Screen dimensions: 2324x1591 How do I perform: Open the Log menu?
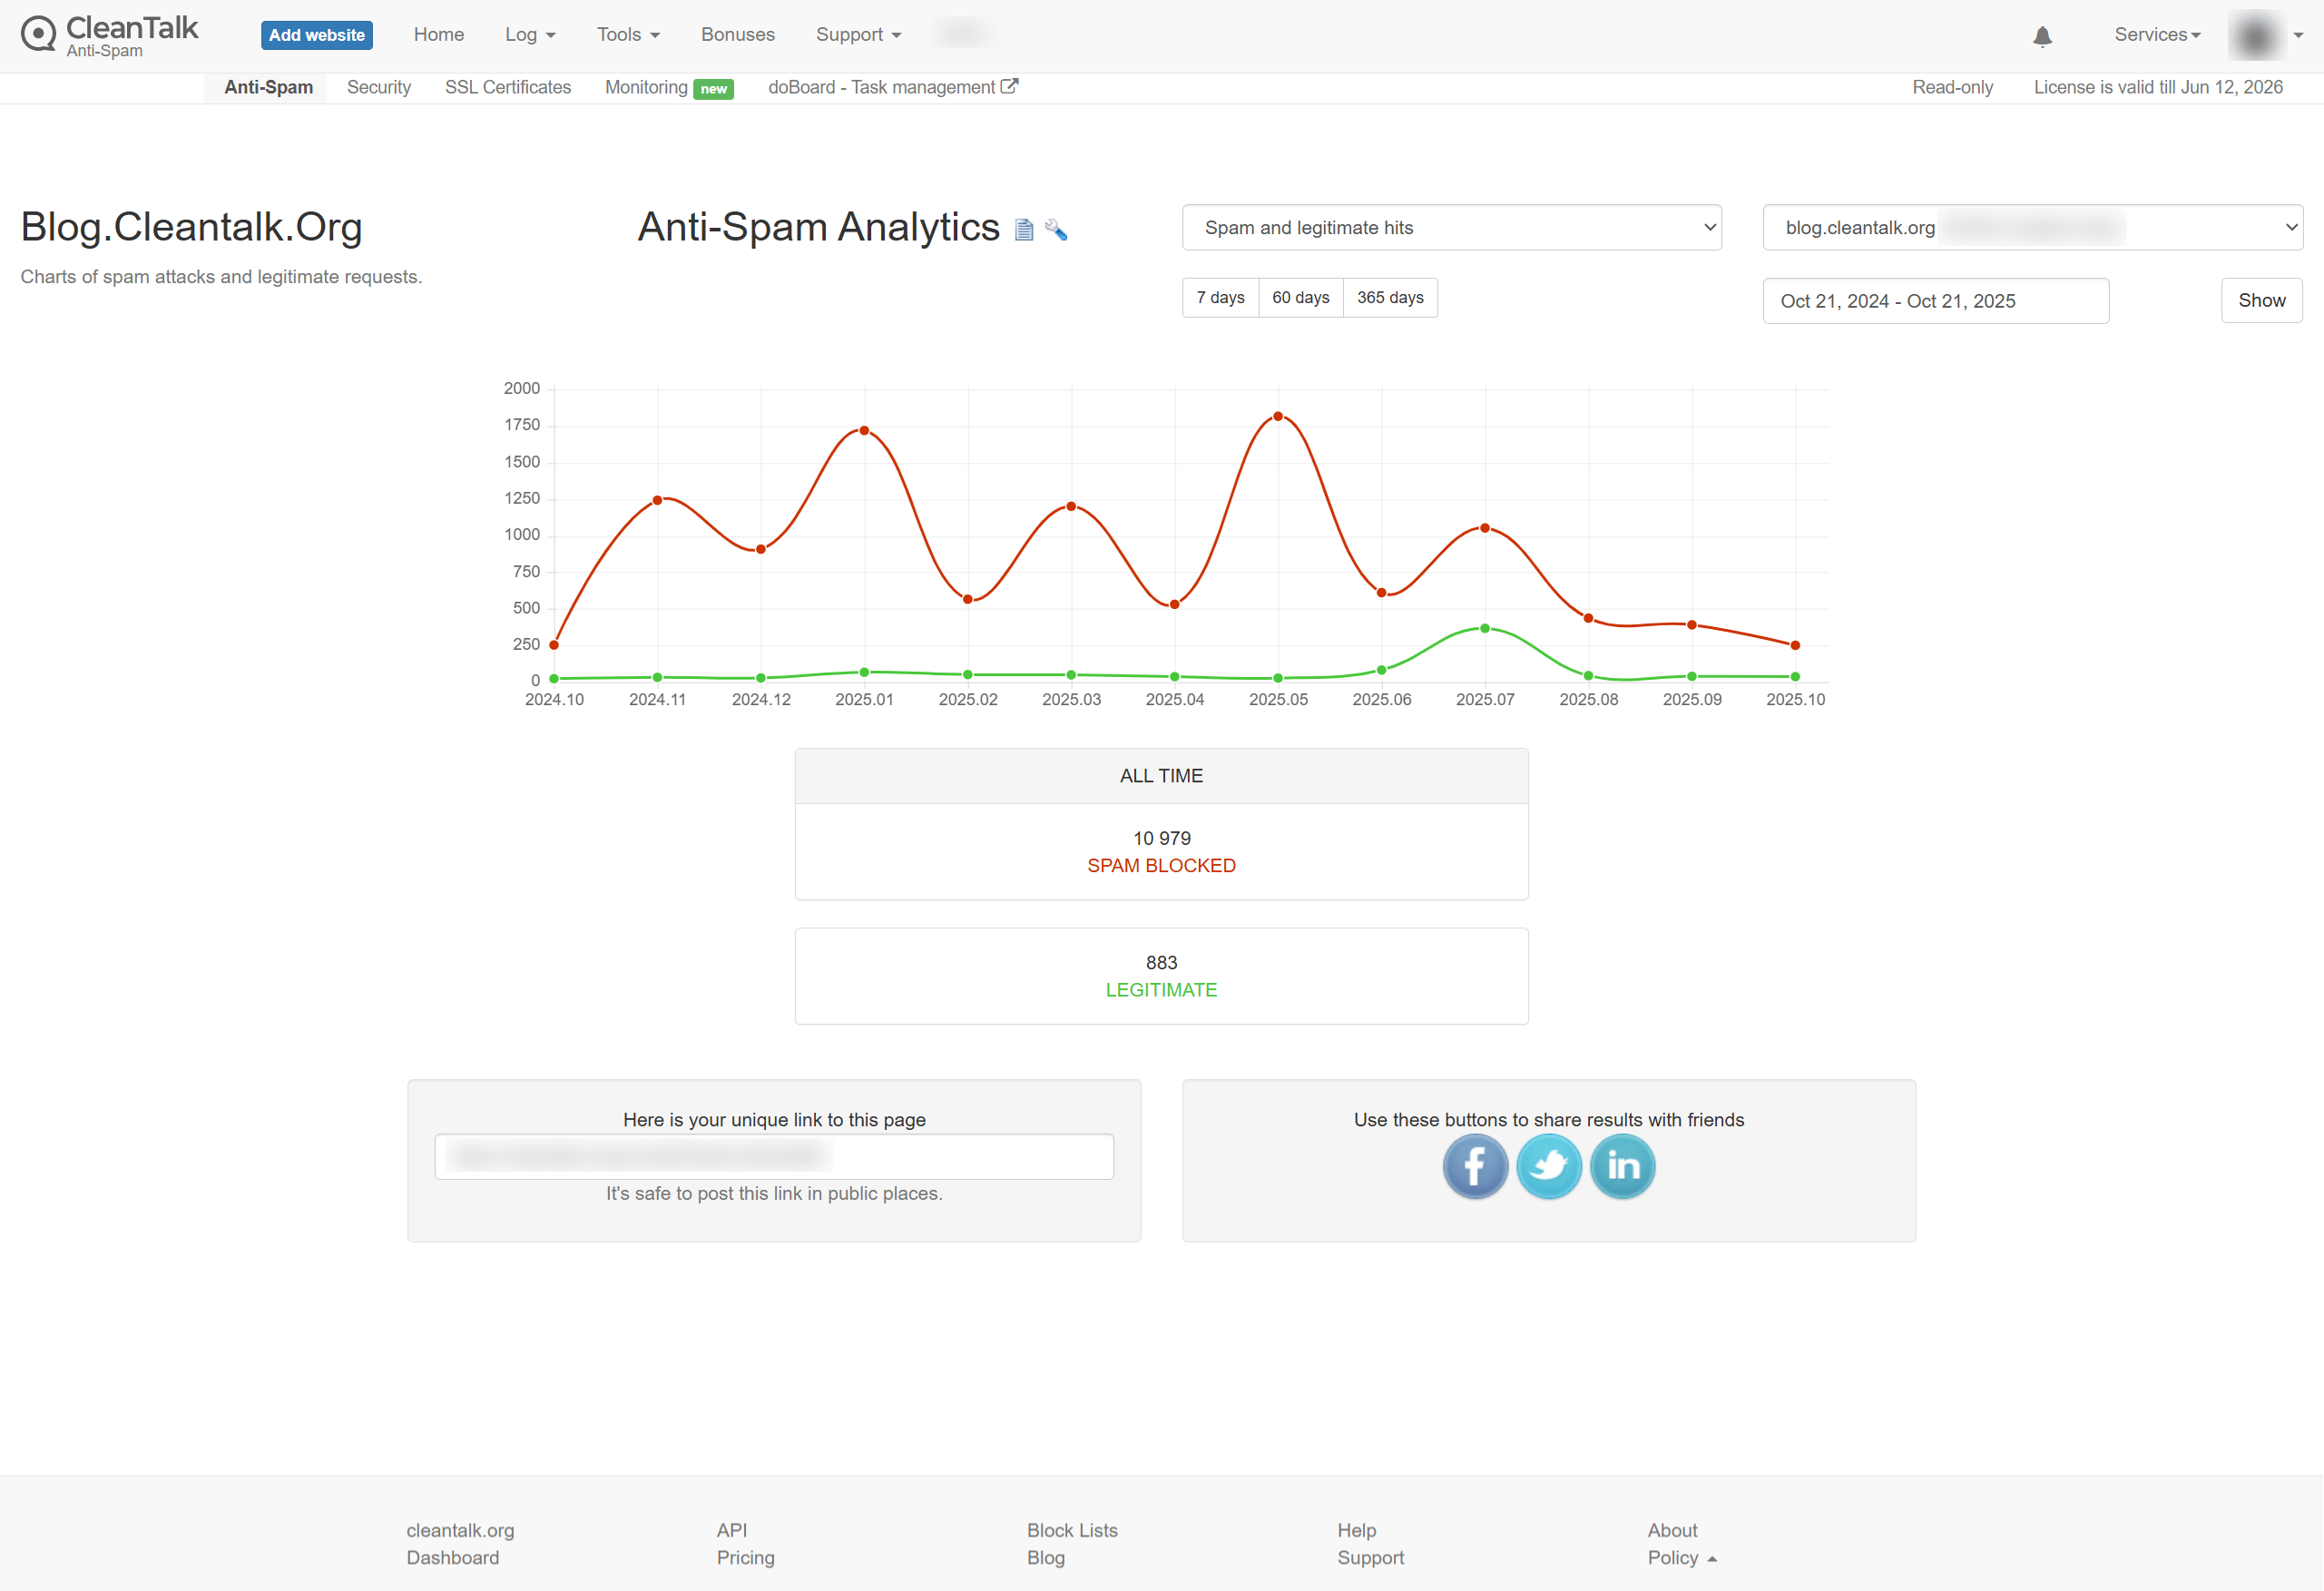529,35
